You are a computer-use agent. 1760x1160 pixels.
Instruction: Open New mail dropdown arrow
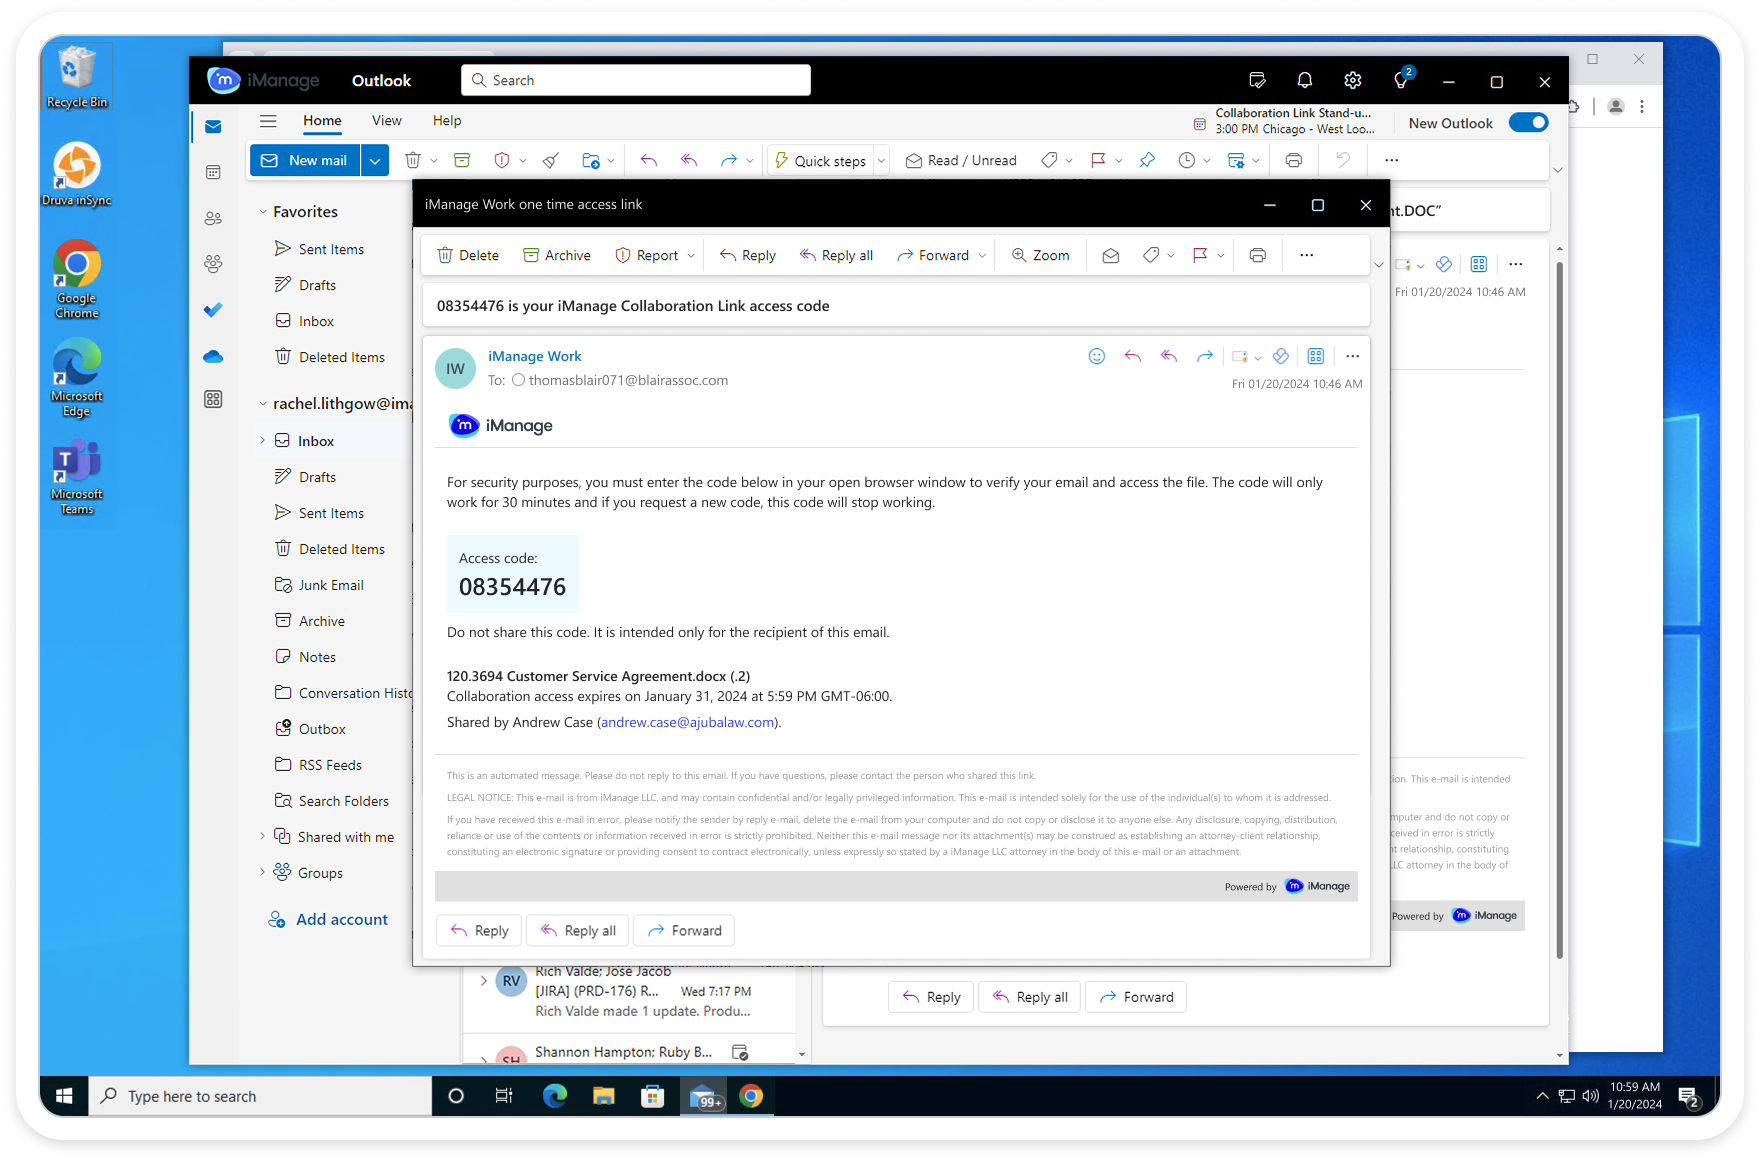[375, 160]
